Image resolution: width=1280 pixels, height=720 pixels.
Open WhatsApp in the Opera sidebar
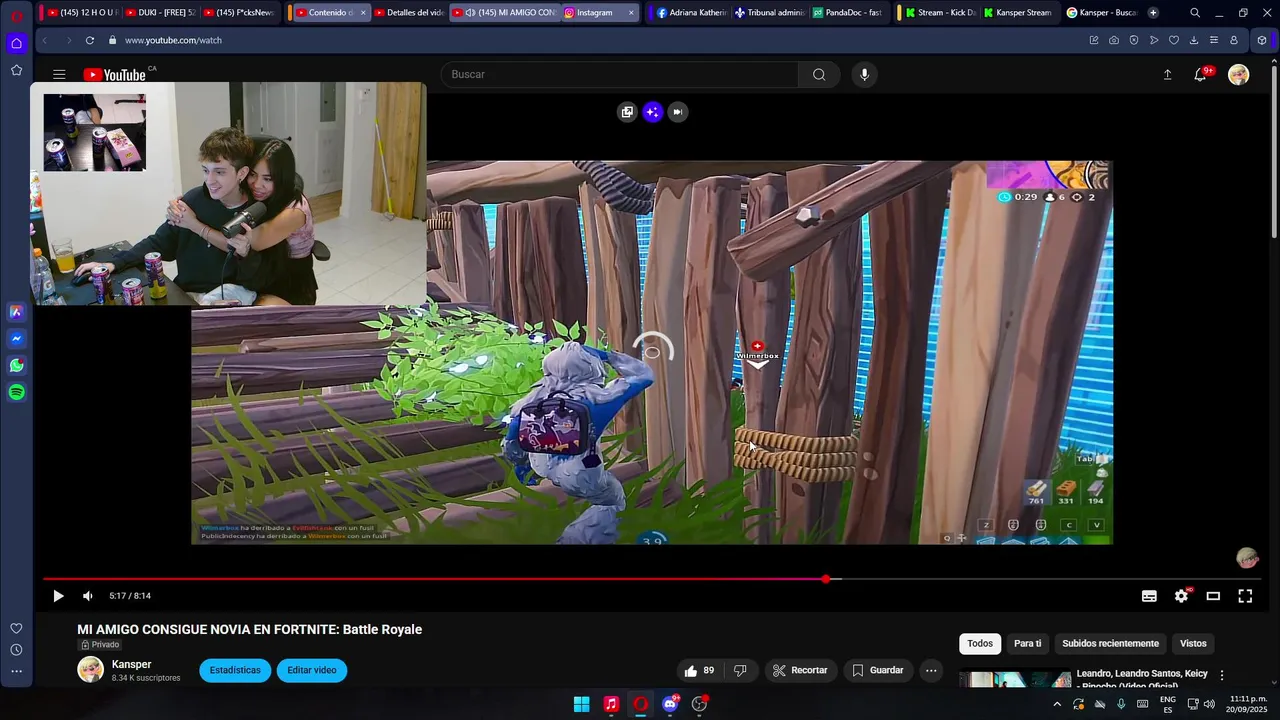click(x=17, y=366)
